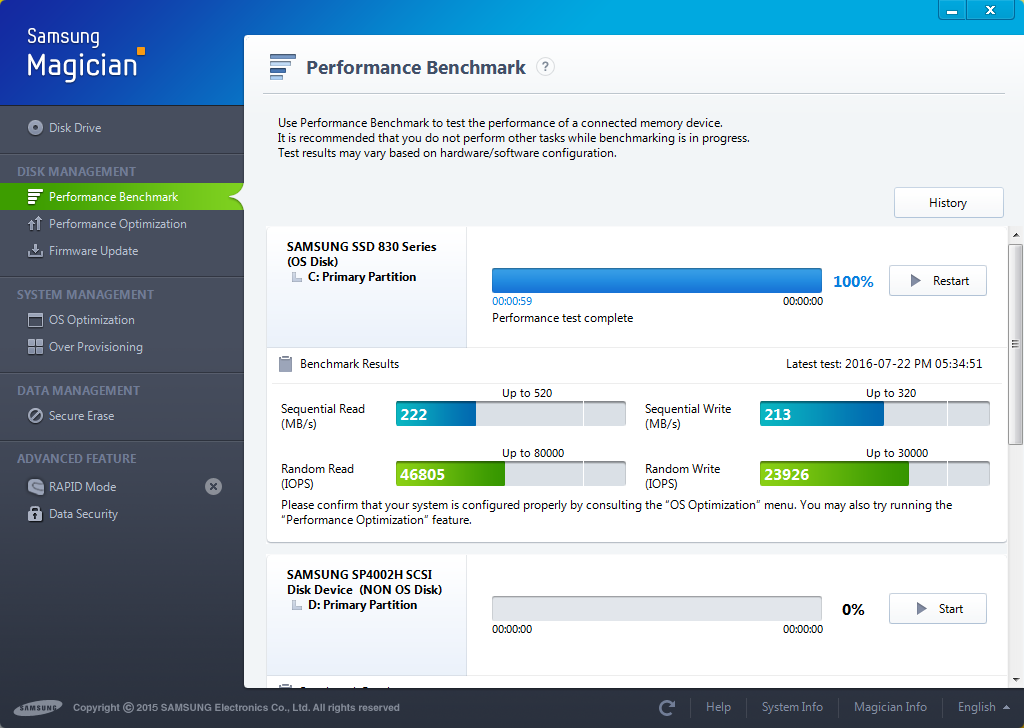Image resolution: width=1024 pixels, height=728 pixels.
Task: Click the SSD 830 completed progress bar
Action: tap(657, 281)
